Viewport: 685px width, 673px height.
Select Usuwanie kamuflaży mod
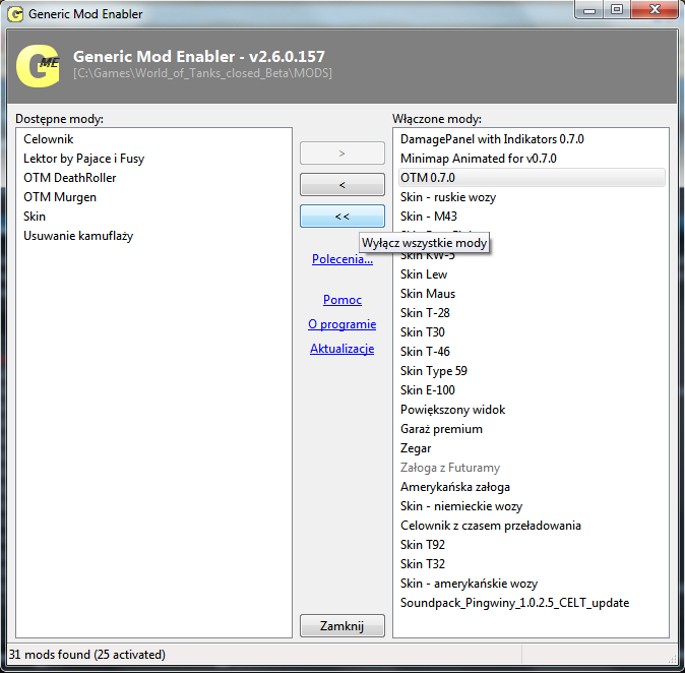(x=78, y=236)
